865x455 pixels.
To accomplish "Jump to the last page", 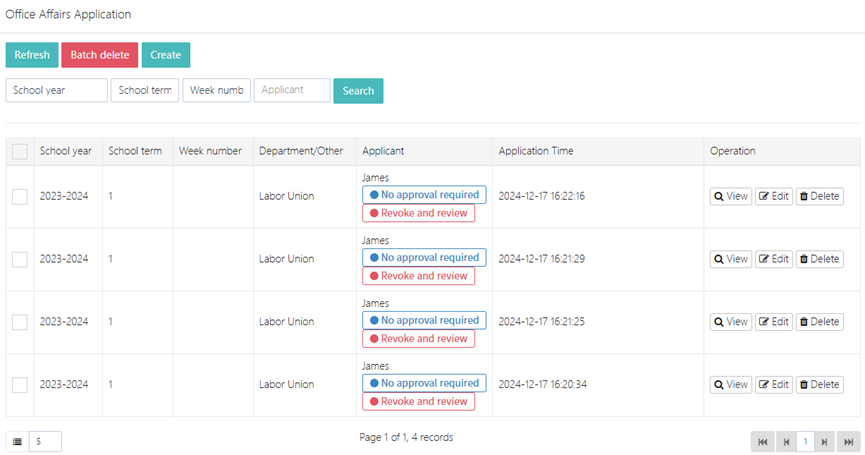I will pos(848,441).
